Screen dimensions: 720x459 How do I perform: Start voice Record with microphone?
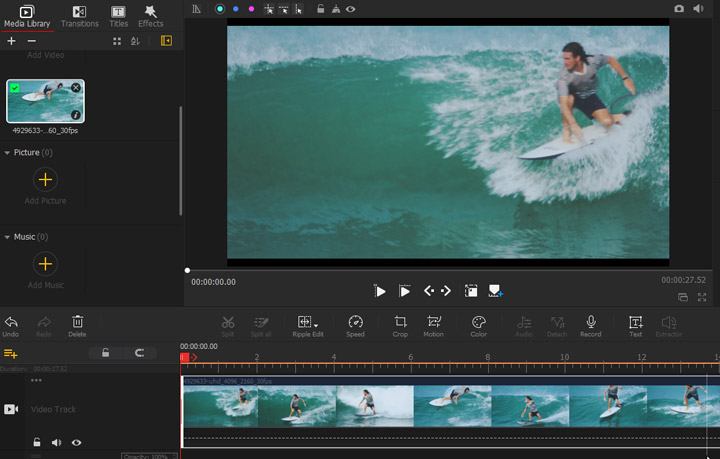[x=591, y=326]
